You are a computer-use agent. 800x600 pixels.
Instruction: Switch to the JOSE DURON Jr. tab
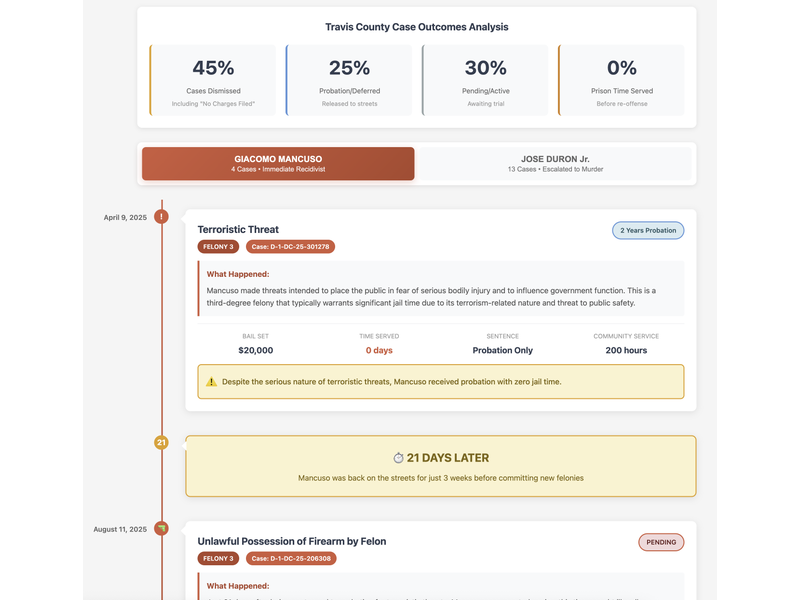555,163
